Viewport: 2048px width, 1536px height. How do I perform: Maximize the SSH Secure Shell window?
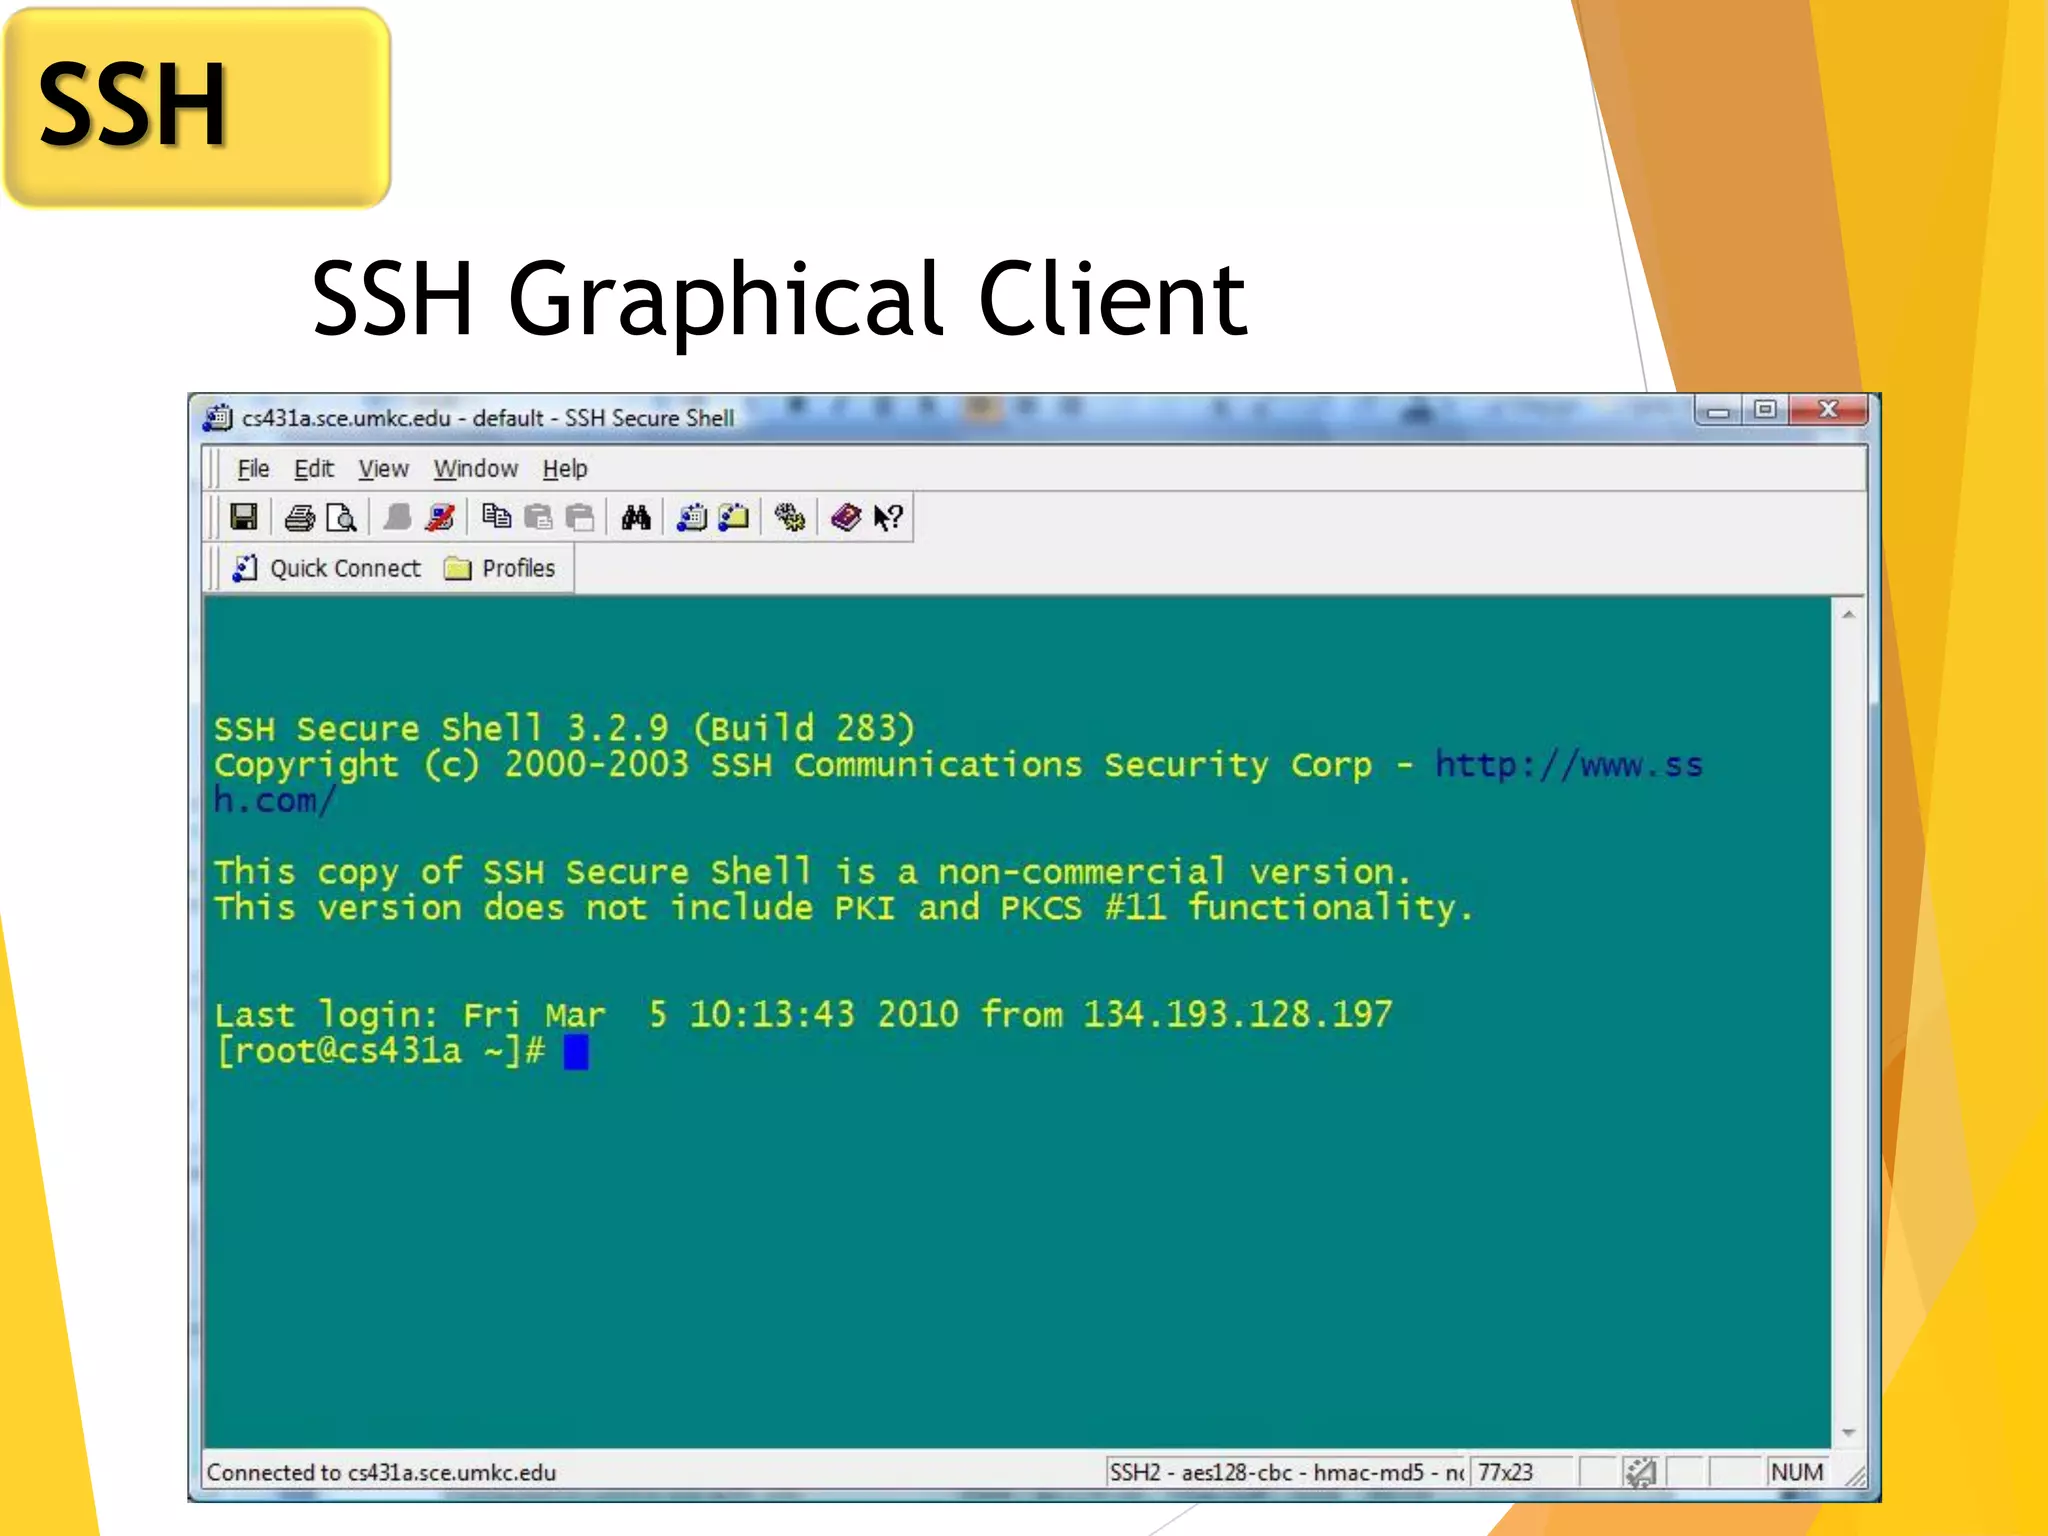coord(1765,410)
